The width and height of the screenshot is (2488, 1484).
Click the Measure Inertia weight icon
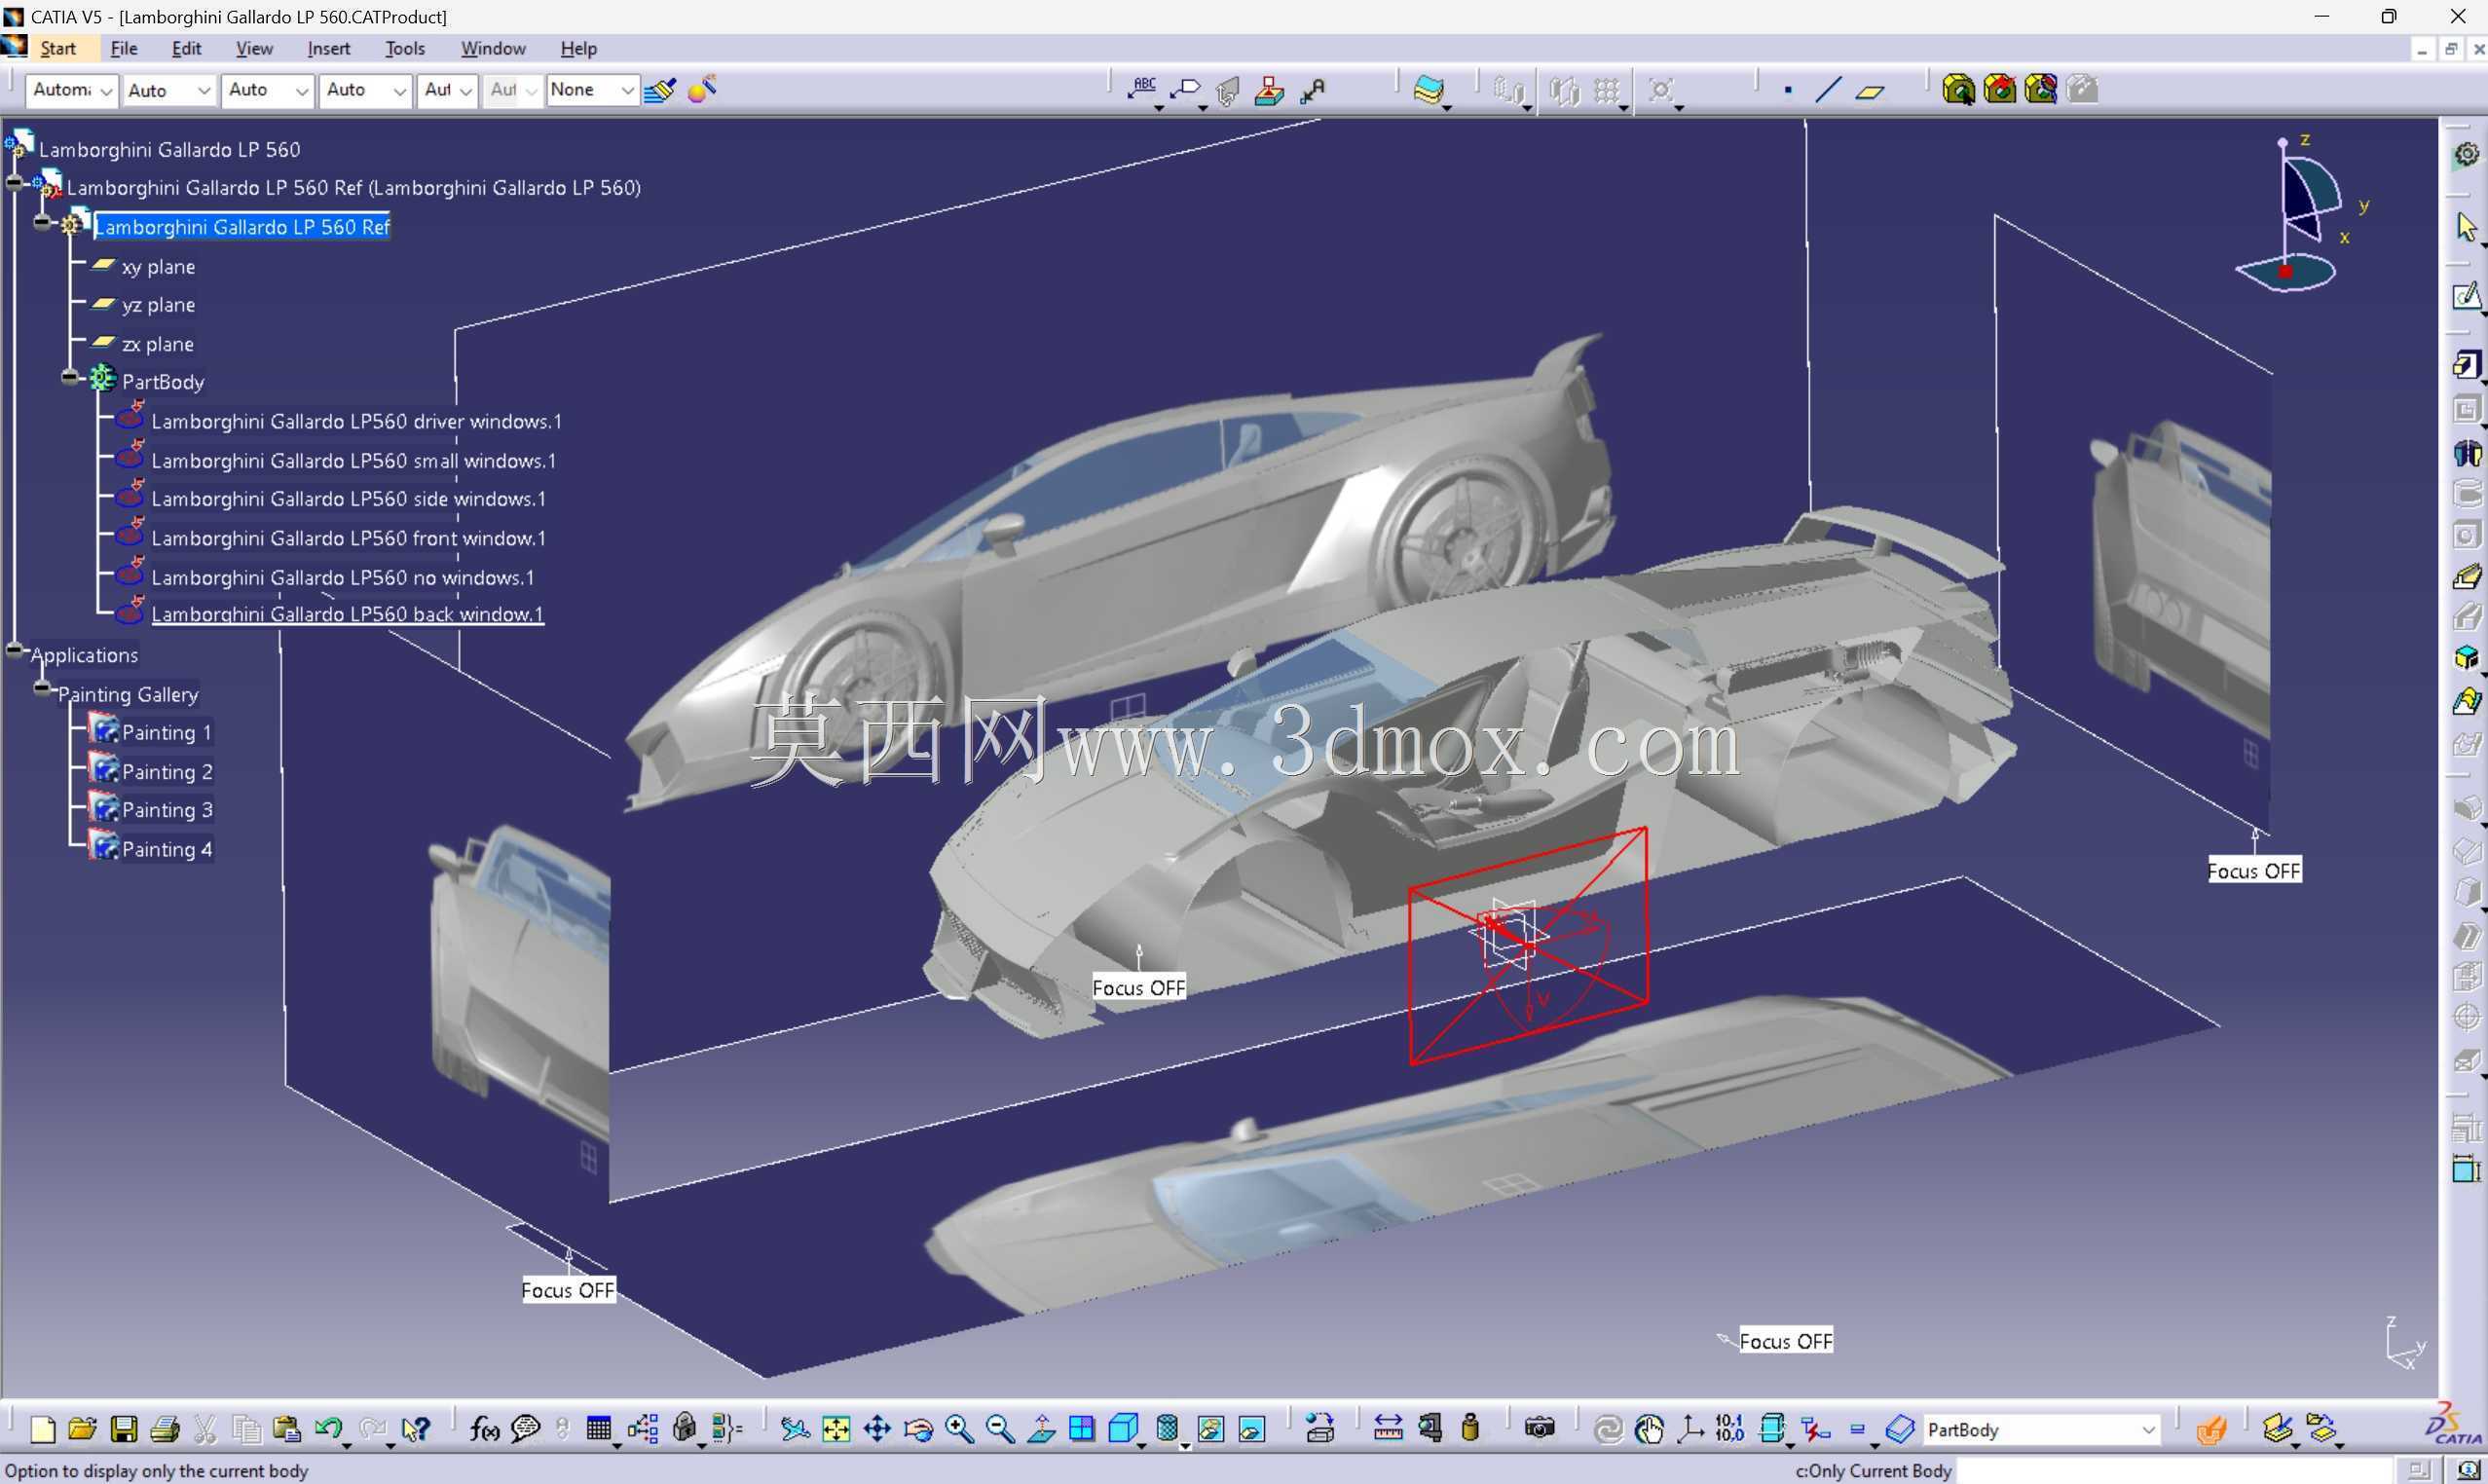1470,1429
